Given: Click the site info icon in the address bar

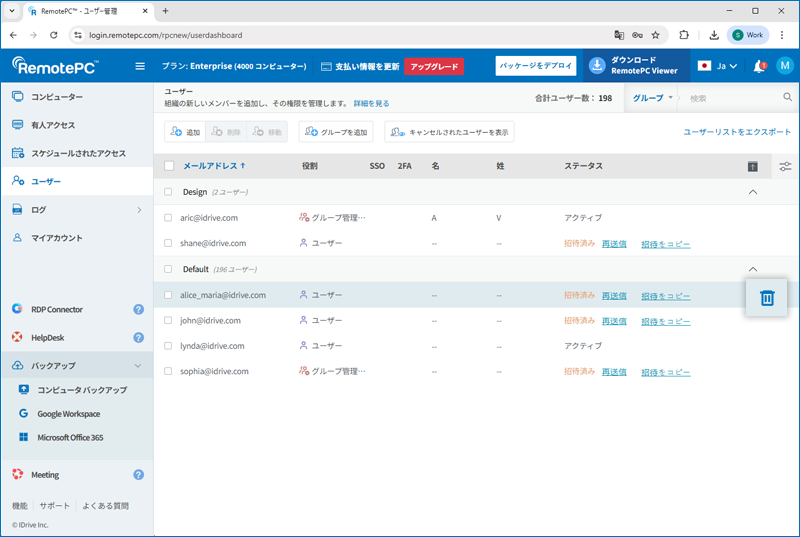Looking at the screenshot, I should [x=78, y=35].
